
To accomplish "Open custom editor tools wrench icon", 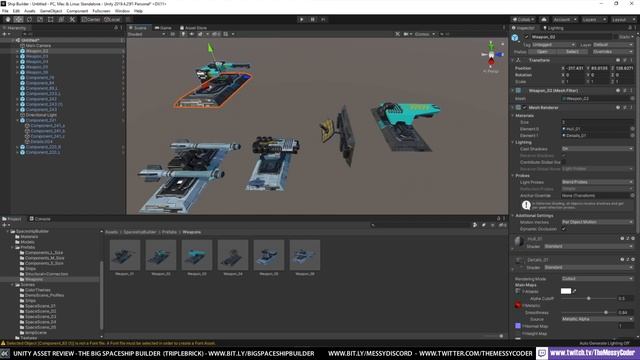I will 72,20.
